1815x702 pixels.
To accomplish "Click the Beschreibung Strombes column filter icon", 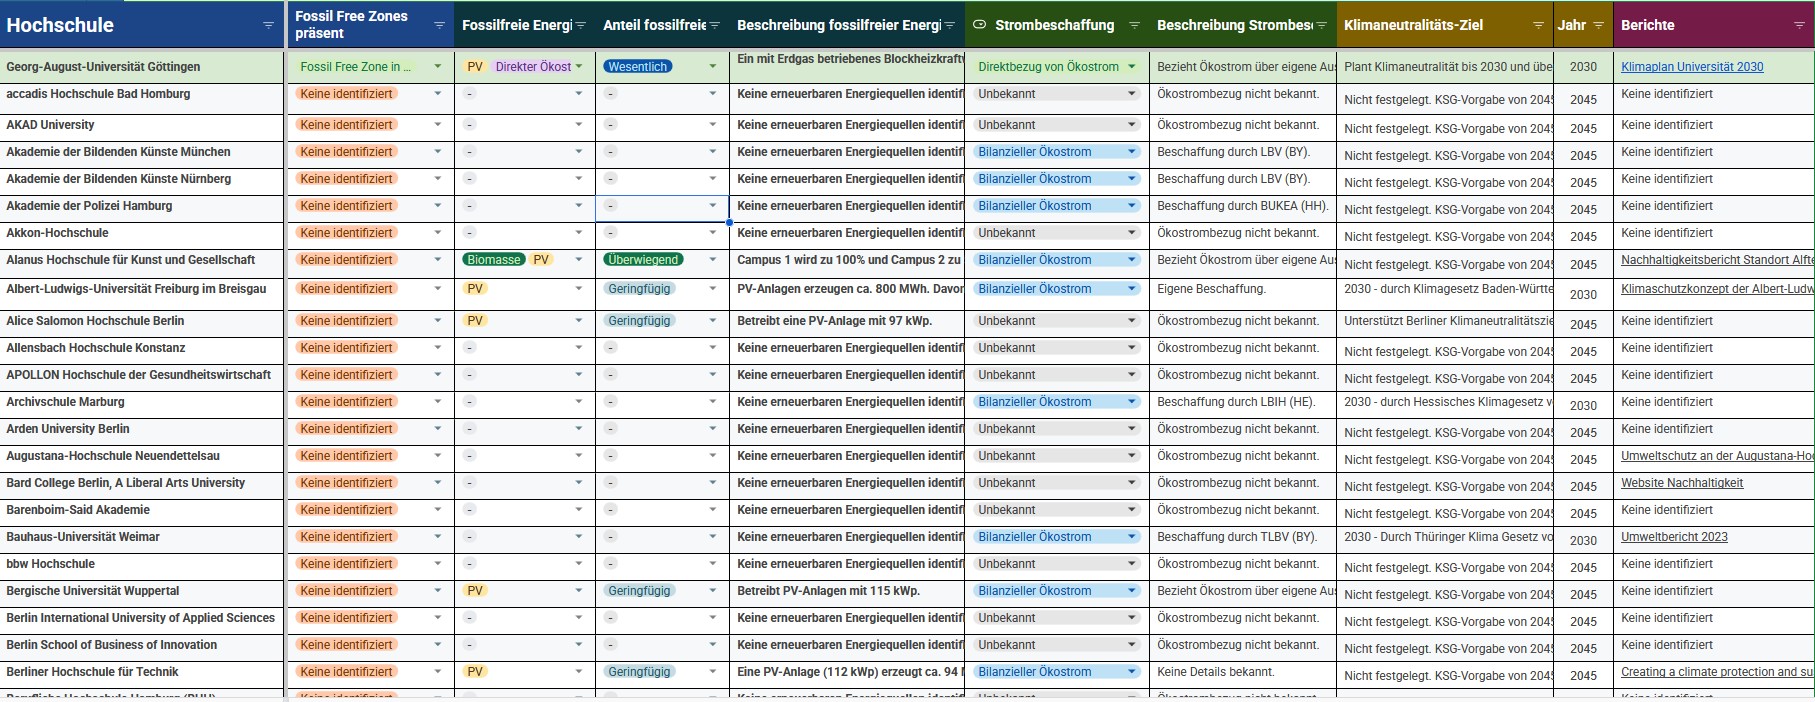I will tap(1321, 25).
